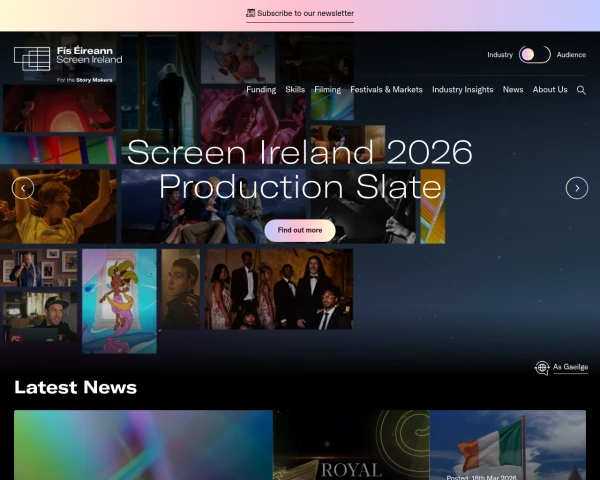This screenshot has width=600, height=480.
Task: Open the ROYAL news card image
Action: point(351,445)
